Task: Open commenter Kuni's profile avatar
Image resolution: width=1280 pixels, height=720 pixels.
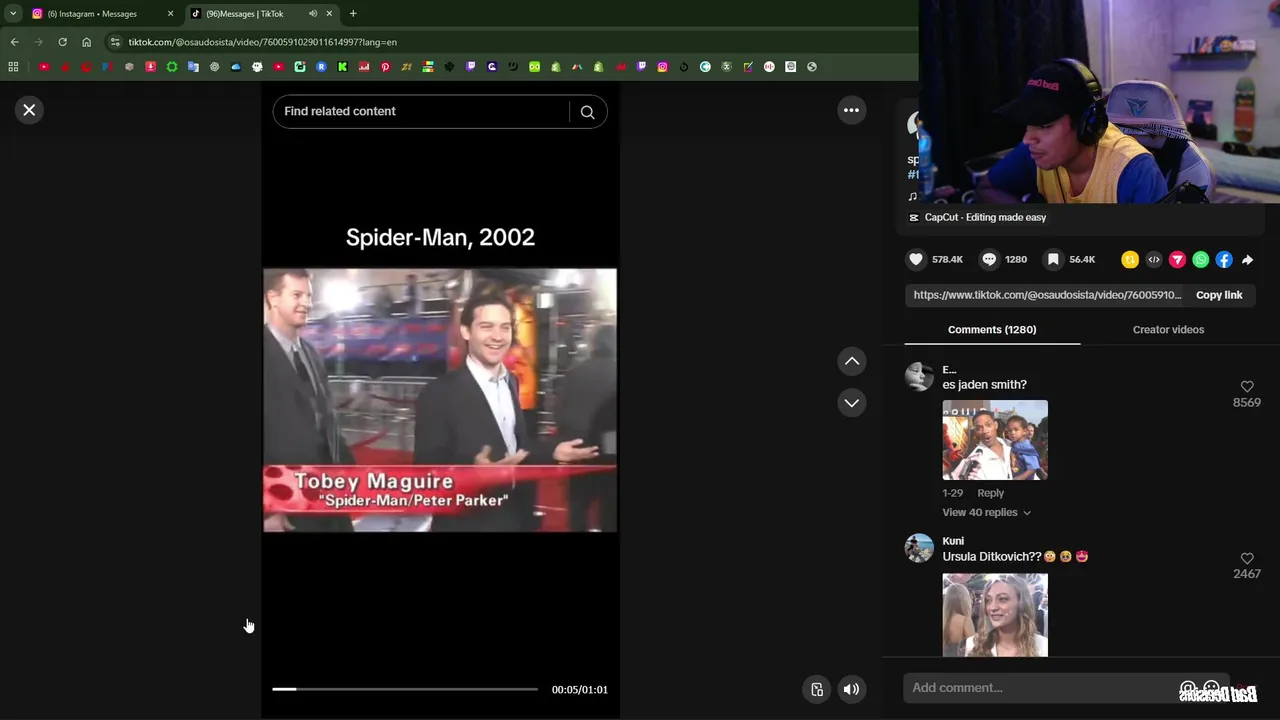Action: (919, 548)
